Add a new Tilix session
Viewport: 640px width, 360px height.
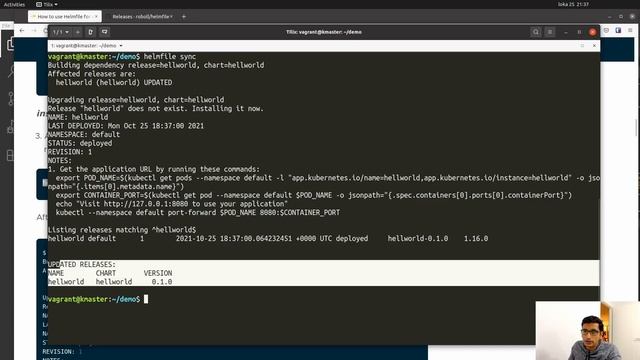pyautogui.click(x=78, y=32)
